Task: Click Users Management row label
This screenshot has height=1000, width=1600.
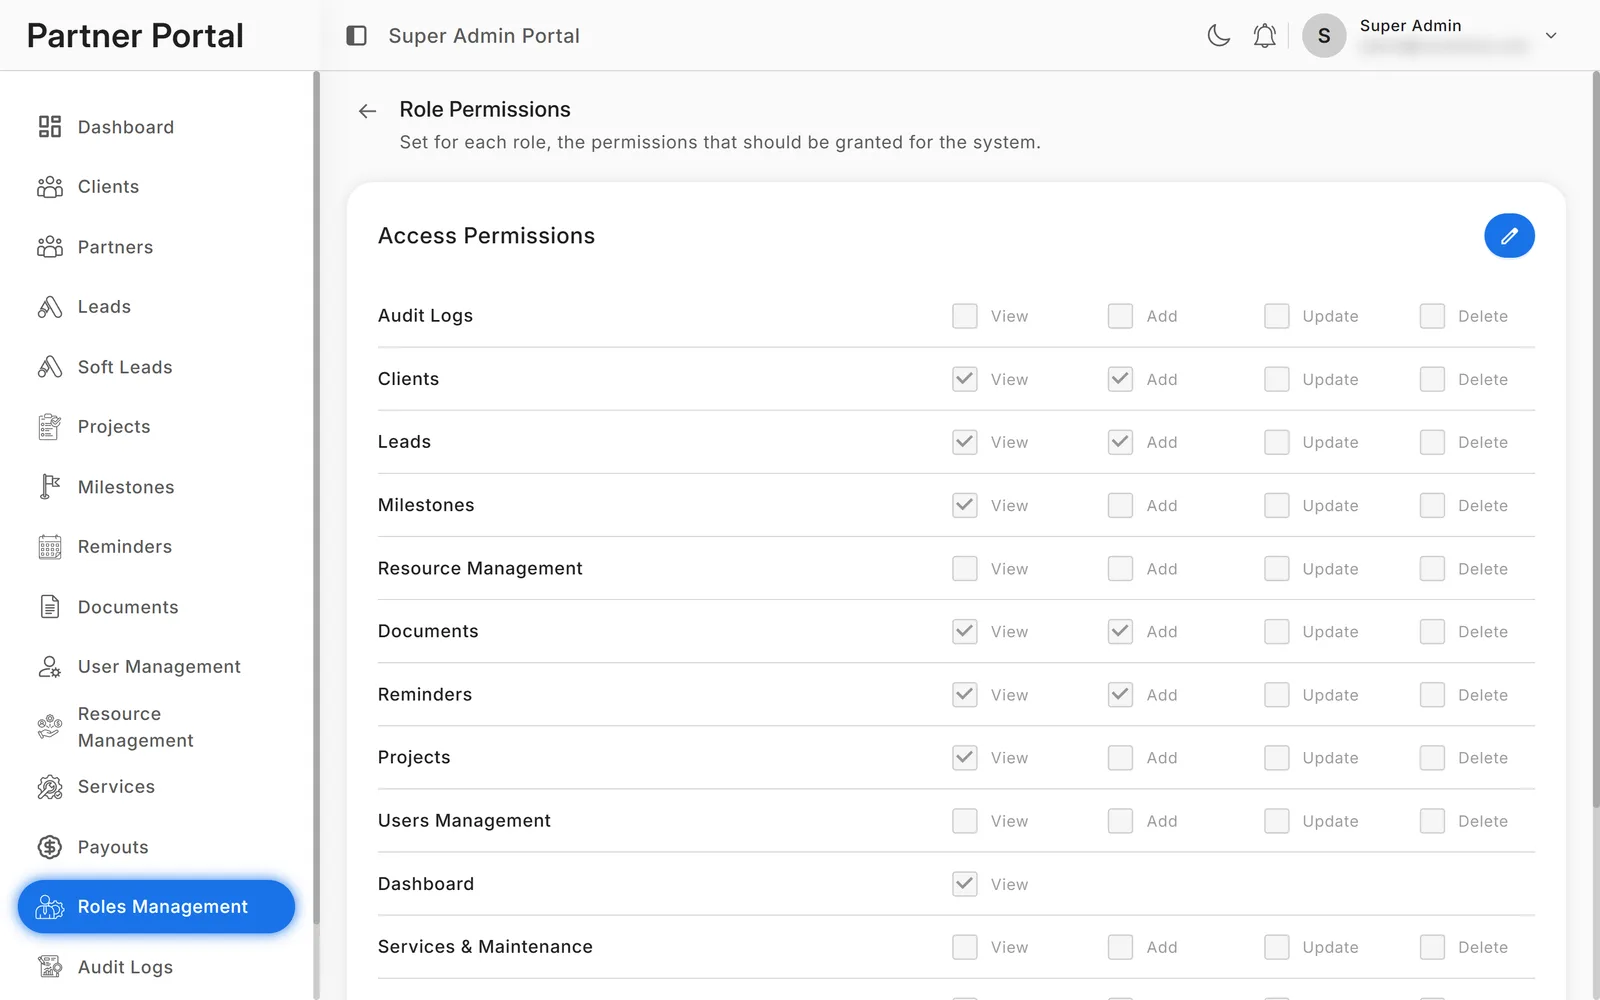Action: tap(464, 820)
